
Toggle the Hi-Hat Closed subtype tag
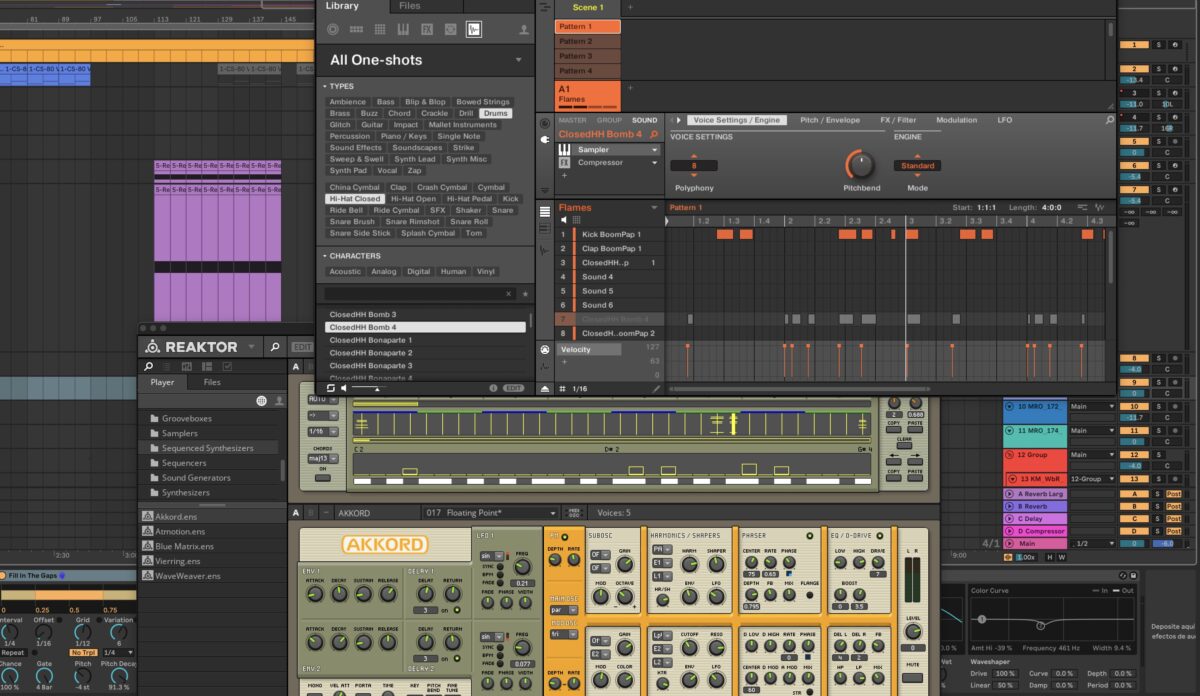355,199
